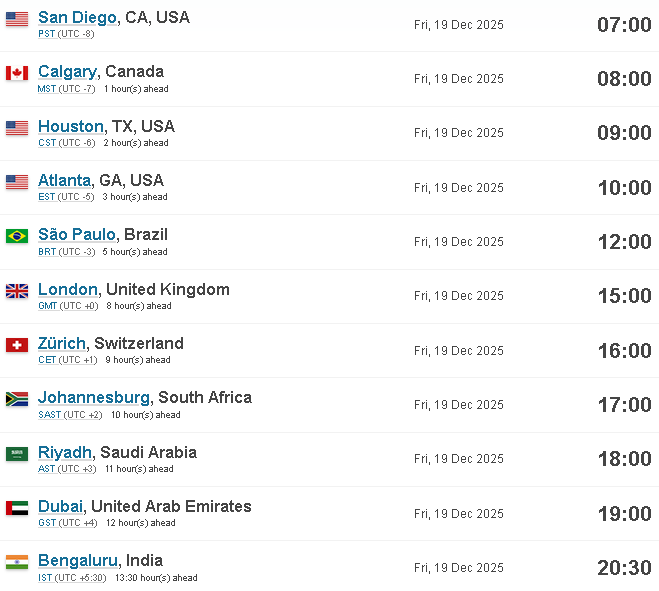Screen dimensions: 659x591
Task: Click the South Africa flag icon
Action: [17, 399]
